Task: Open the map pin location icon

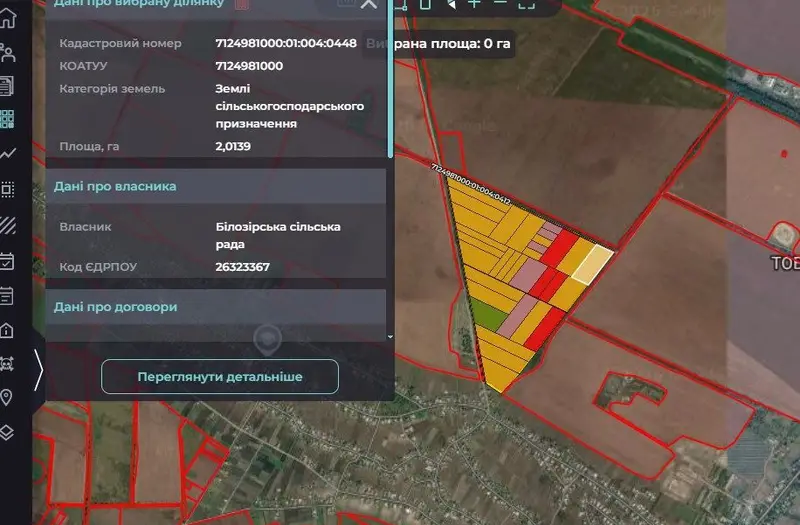Action: coord(6,397)
